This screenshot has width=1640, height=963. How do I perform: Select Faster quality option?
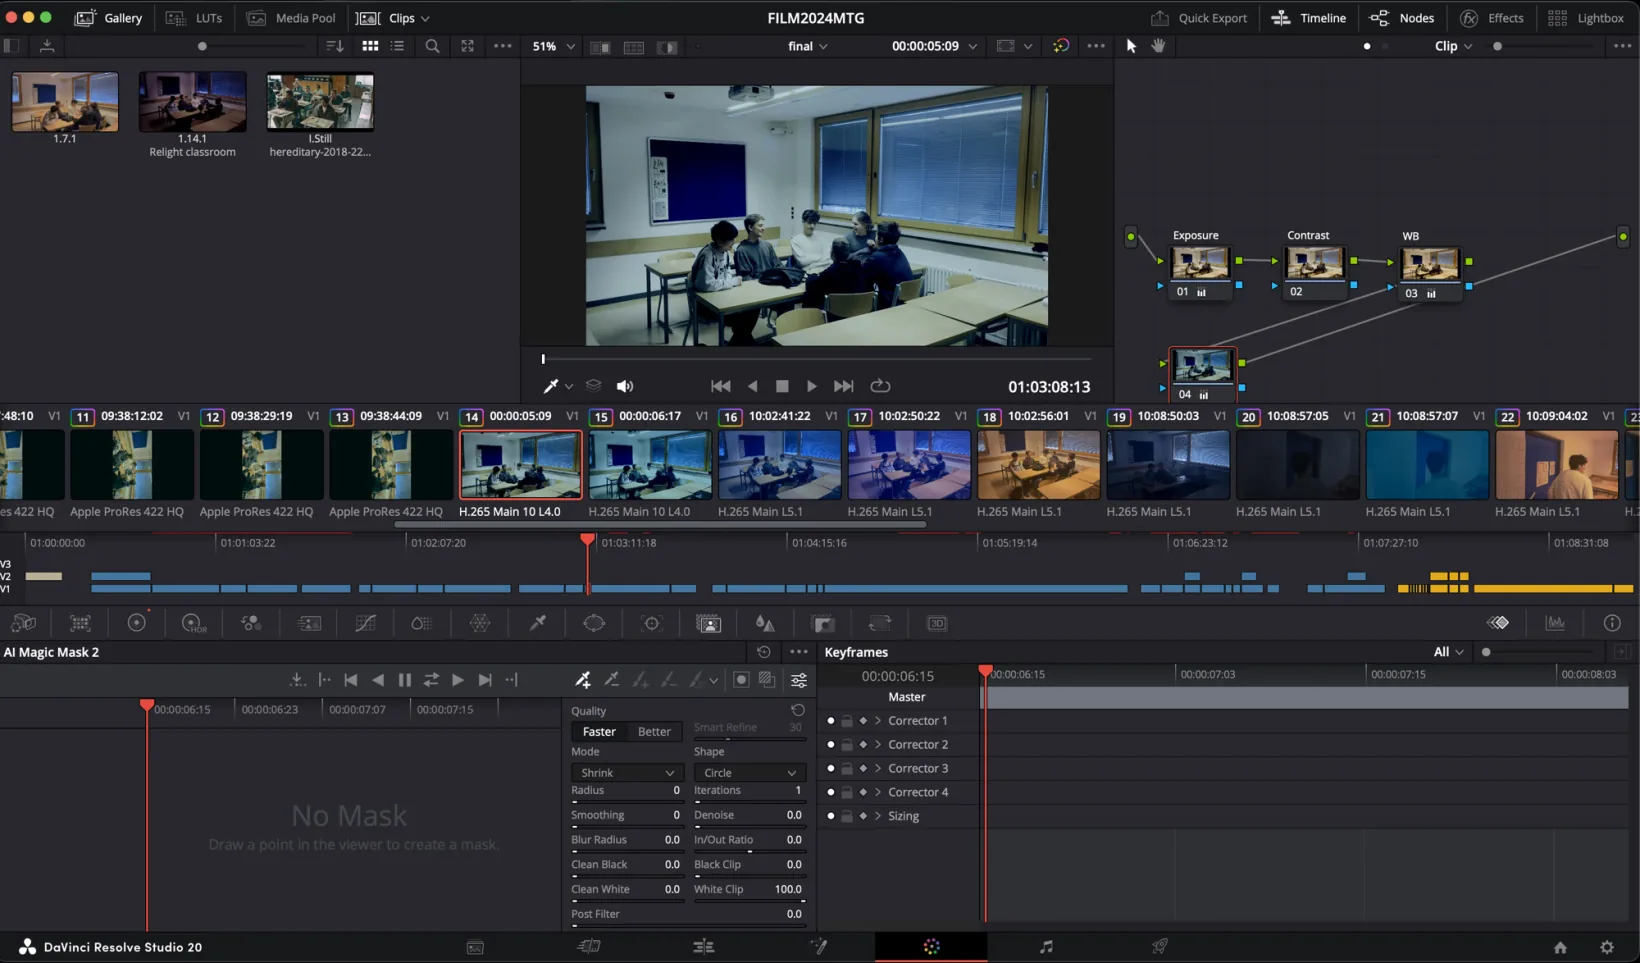(599, 732)
